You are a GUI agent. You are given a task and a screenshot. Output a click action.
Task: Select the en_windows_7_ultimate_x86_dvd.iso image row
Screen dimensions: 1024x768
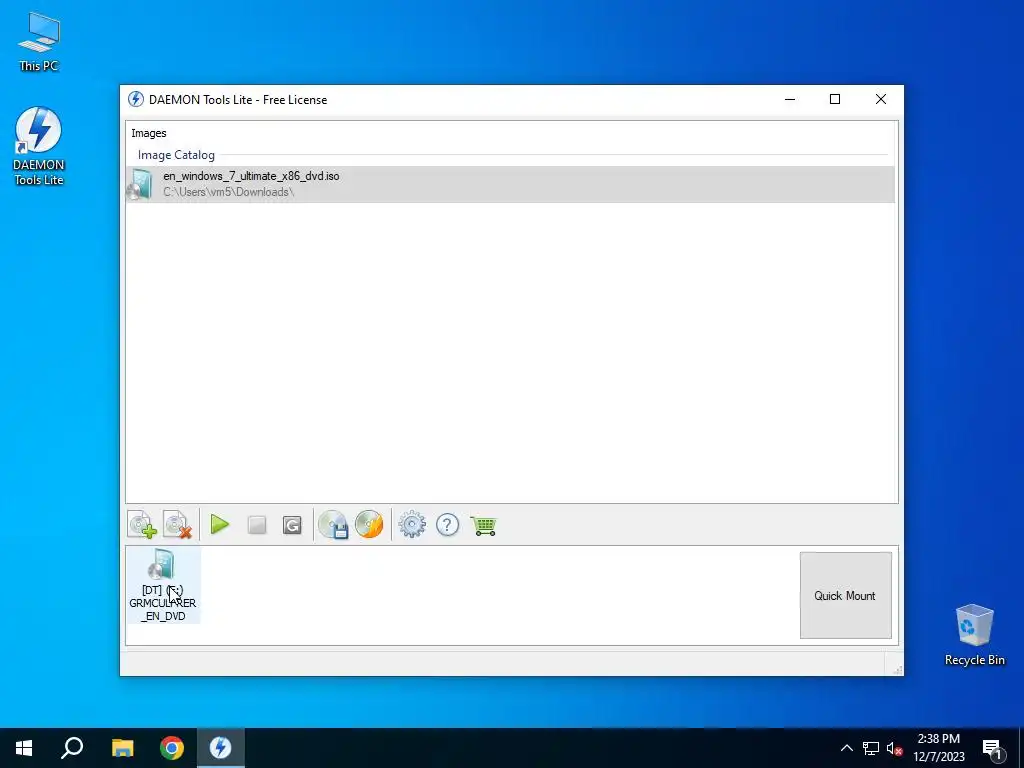tap(510, 184)
